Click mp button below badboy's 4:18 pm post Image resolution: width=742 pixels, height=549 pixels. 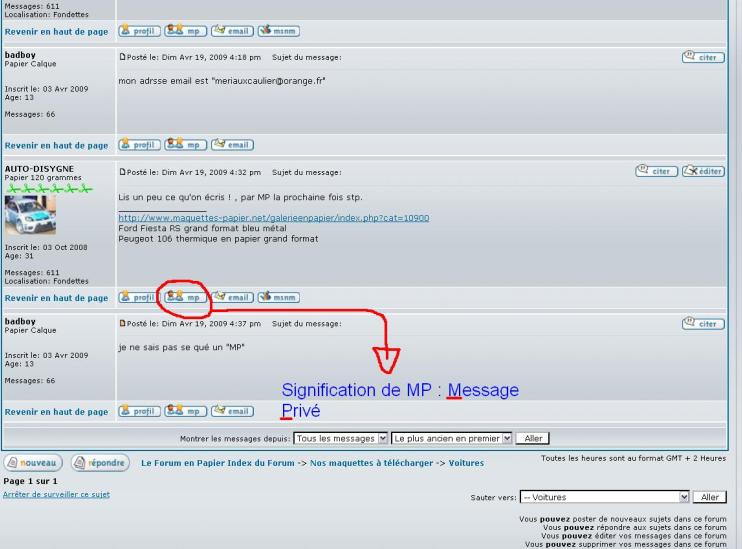[x=186, y=145]
